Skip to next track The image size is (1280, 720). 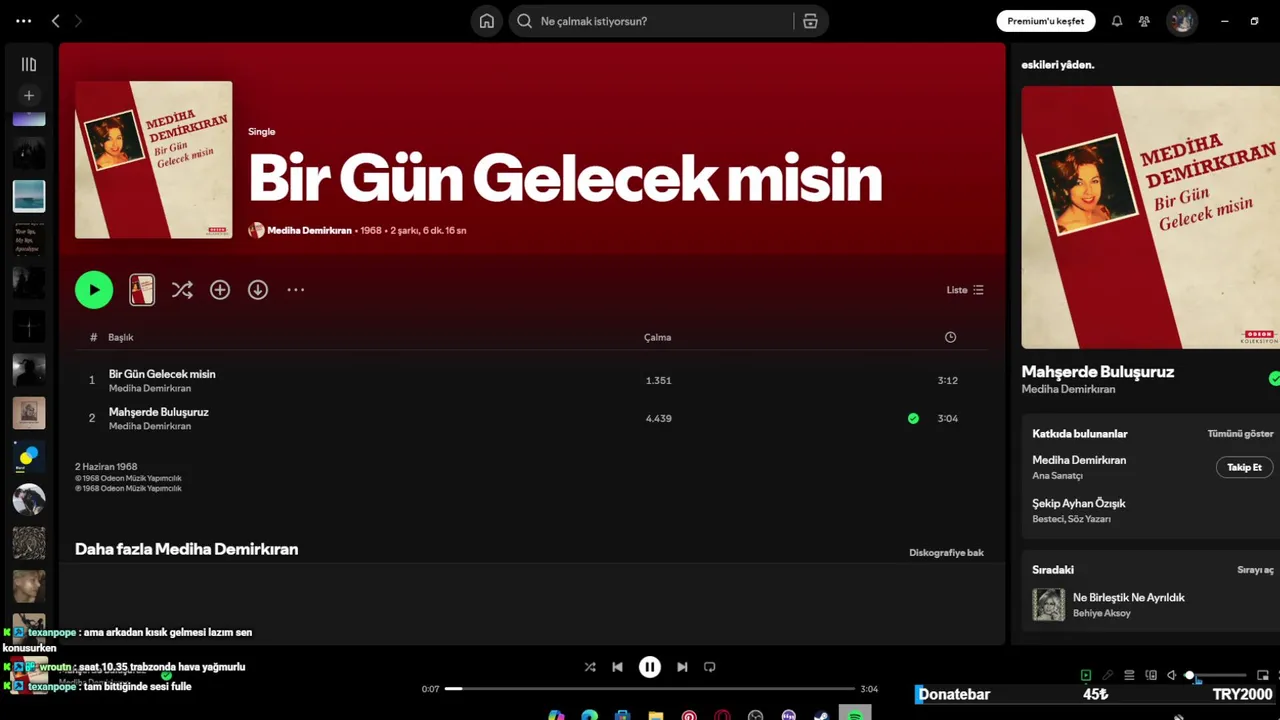click(x=682, y=667)
